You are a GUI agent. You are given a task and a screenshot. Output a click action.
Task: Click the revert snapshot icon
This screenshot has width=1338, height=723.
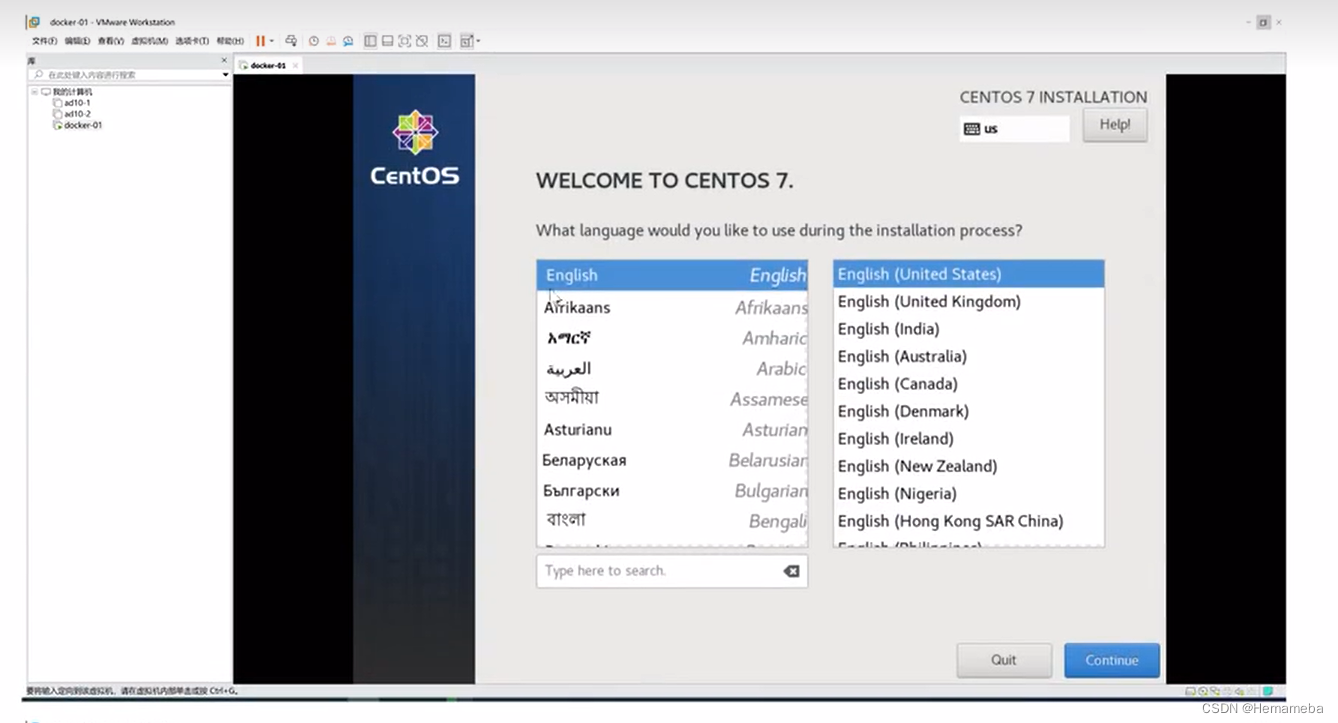pos(330,41)
